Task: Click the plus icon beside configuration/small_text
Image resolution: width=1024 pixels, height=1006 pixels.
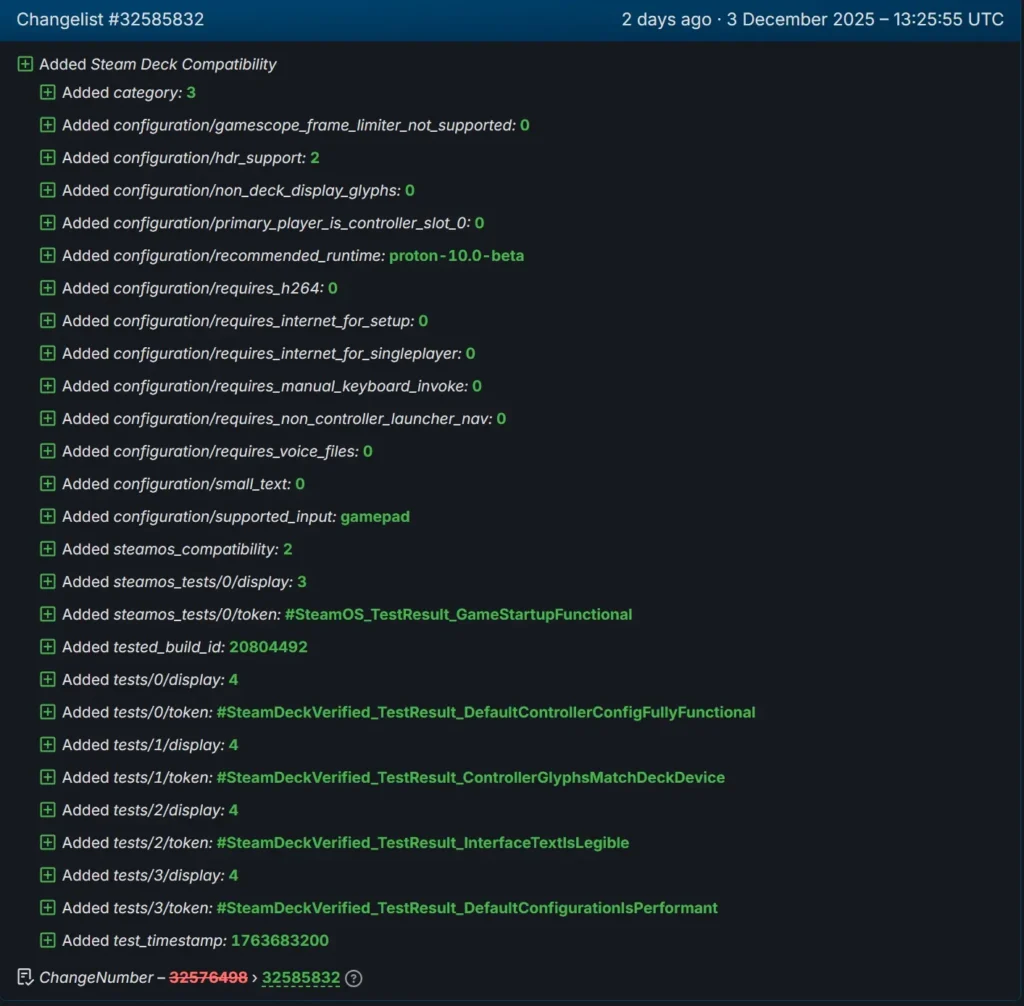Action: coord(47,484)
